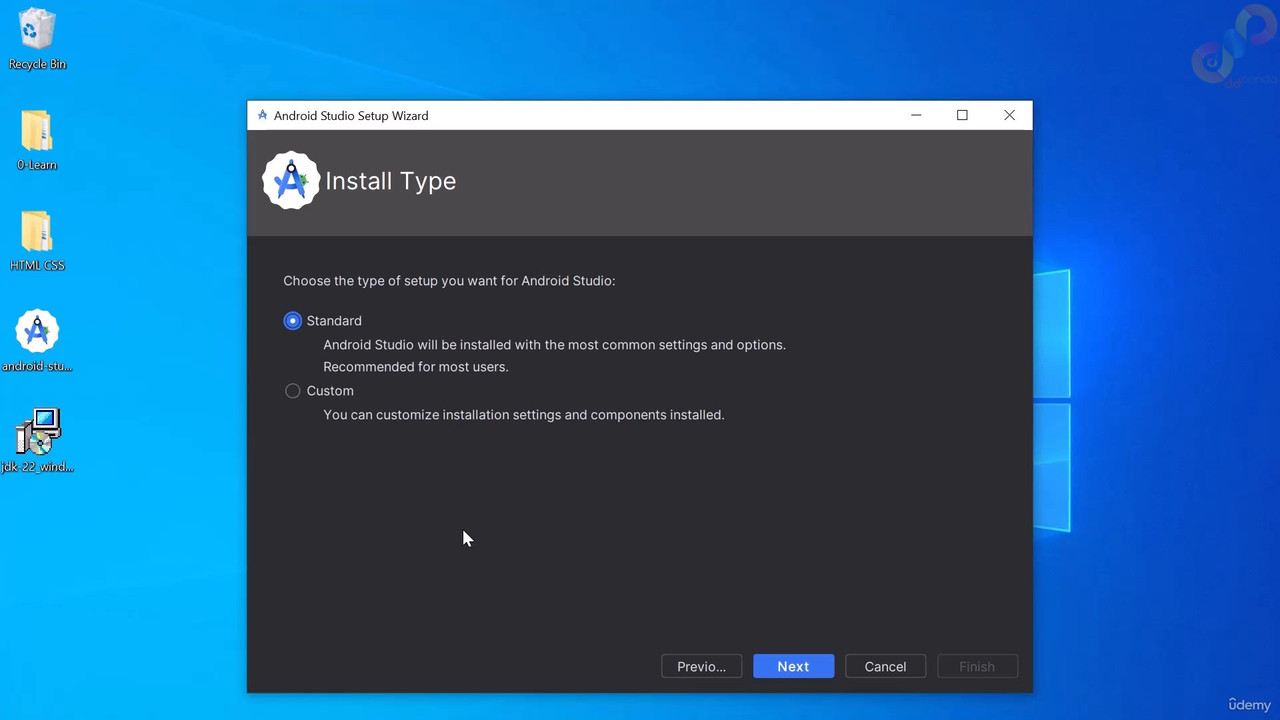The width and height of the screenshot is (1280, 720).
Task: Click 'Android Studio will be installed' description text
Action: [554, 345]
